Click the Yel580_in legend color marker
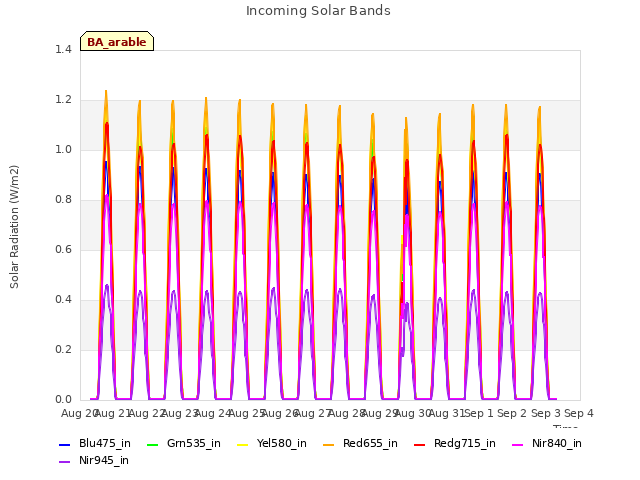The height and width of the screenshot is (480, 640). [242, 444]
